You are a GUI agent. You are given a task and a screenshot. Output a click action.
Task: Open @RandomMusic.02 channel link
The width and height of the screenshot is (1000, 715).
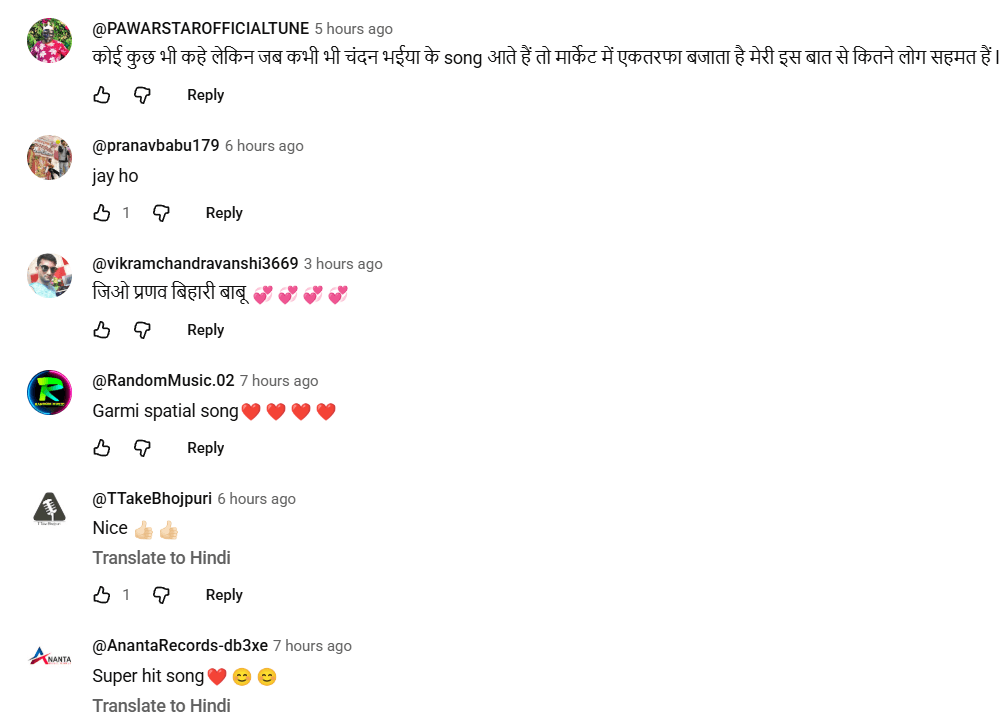coord(163,381)
